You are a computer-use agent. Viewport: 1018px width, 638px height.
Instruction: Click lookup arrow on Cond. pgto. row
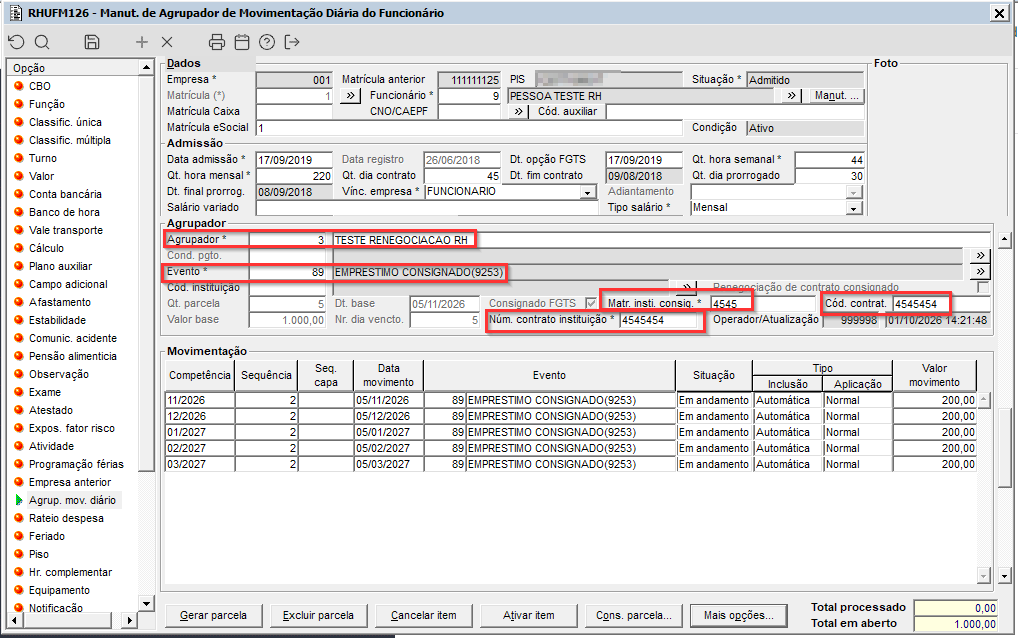[980, 256]
